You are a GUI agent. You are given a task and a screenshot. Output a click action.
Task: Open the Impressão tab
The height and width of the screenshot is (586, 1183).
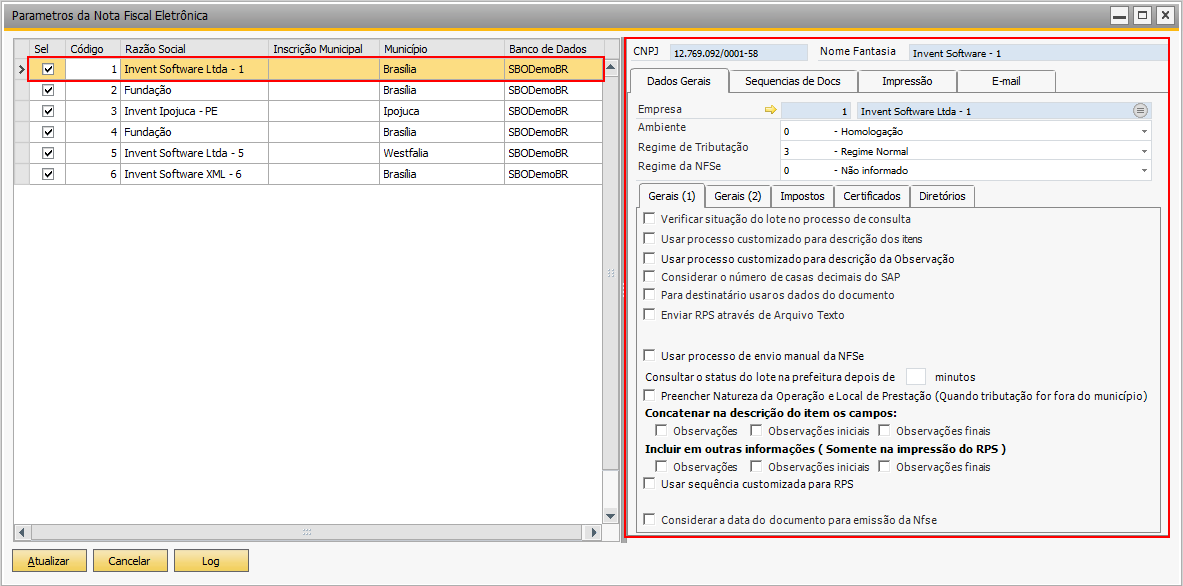[908, 81]
